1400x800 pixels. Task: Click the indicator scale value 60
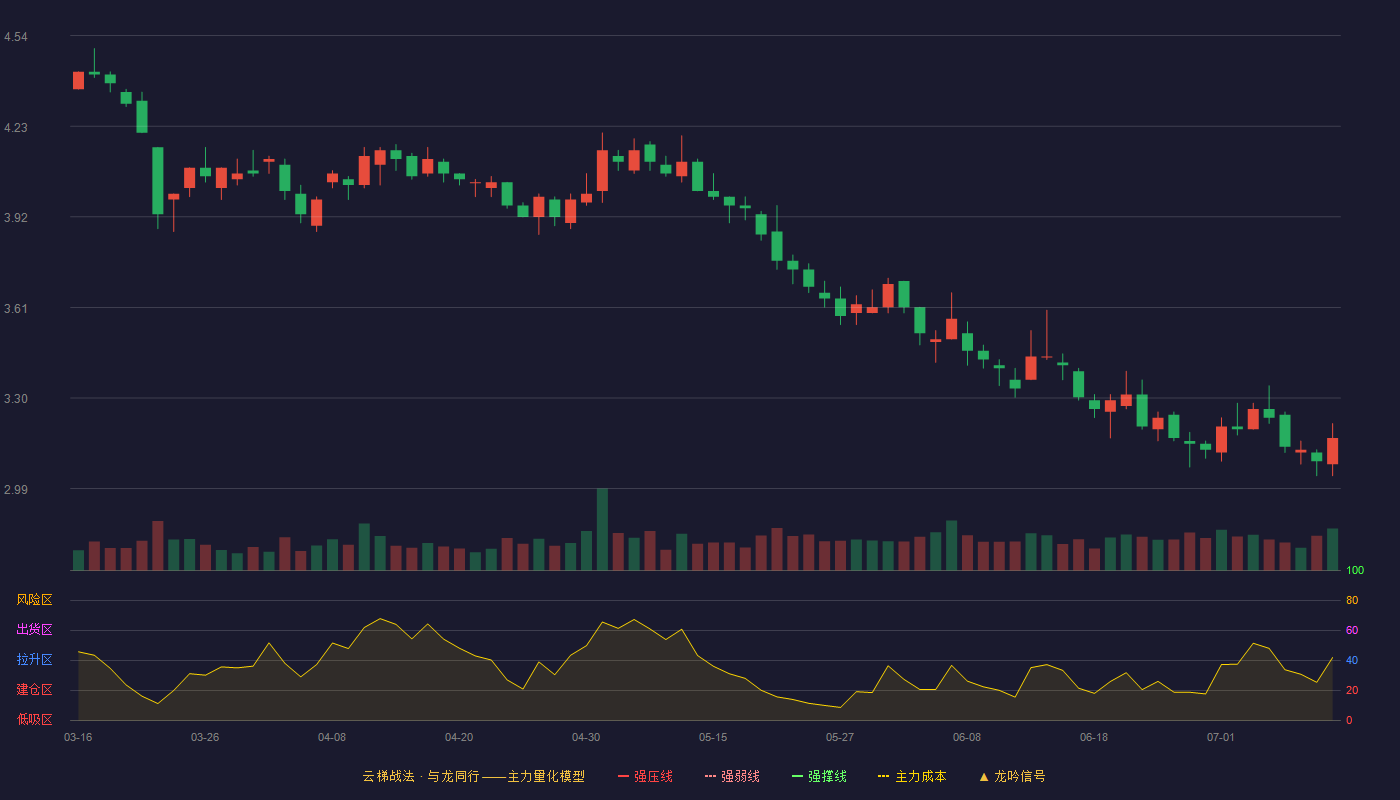pyautogui.click(x=1352, y=630)
